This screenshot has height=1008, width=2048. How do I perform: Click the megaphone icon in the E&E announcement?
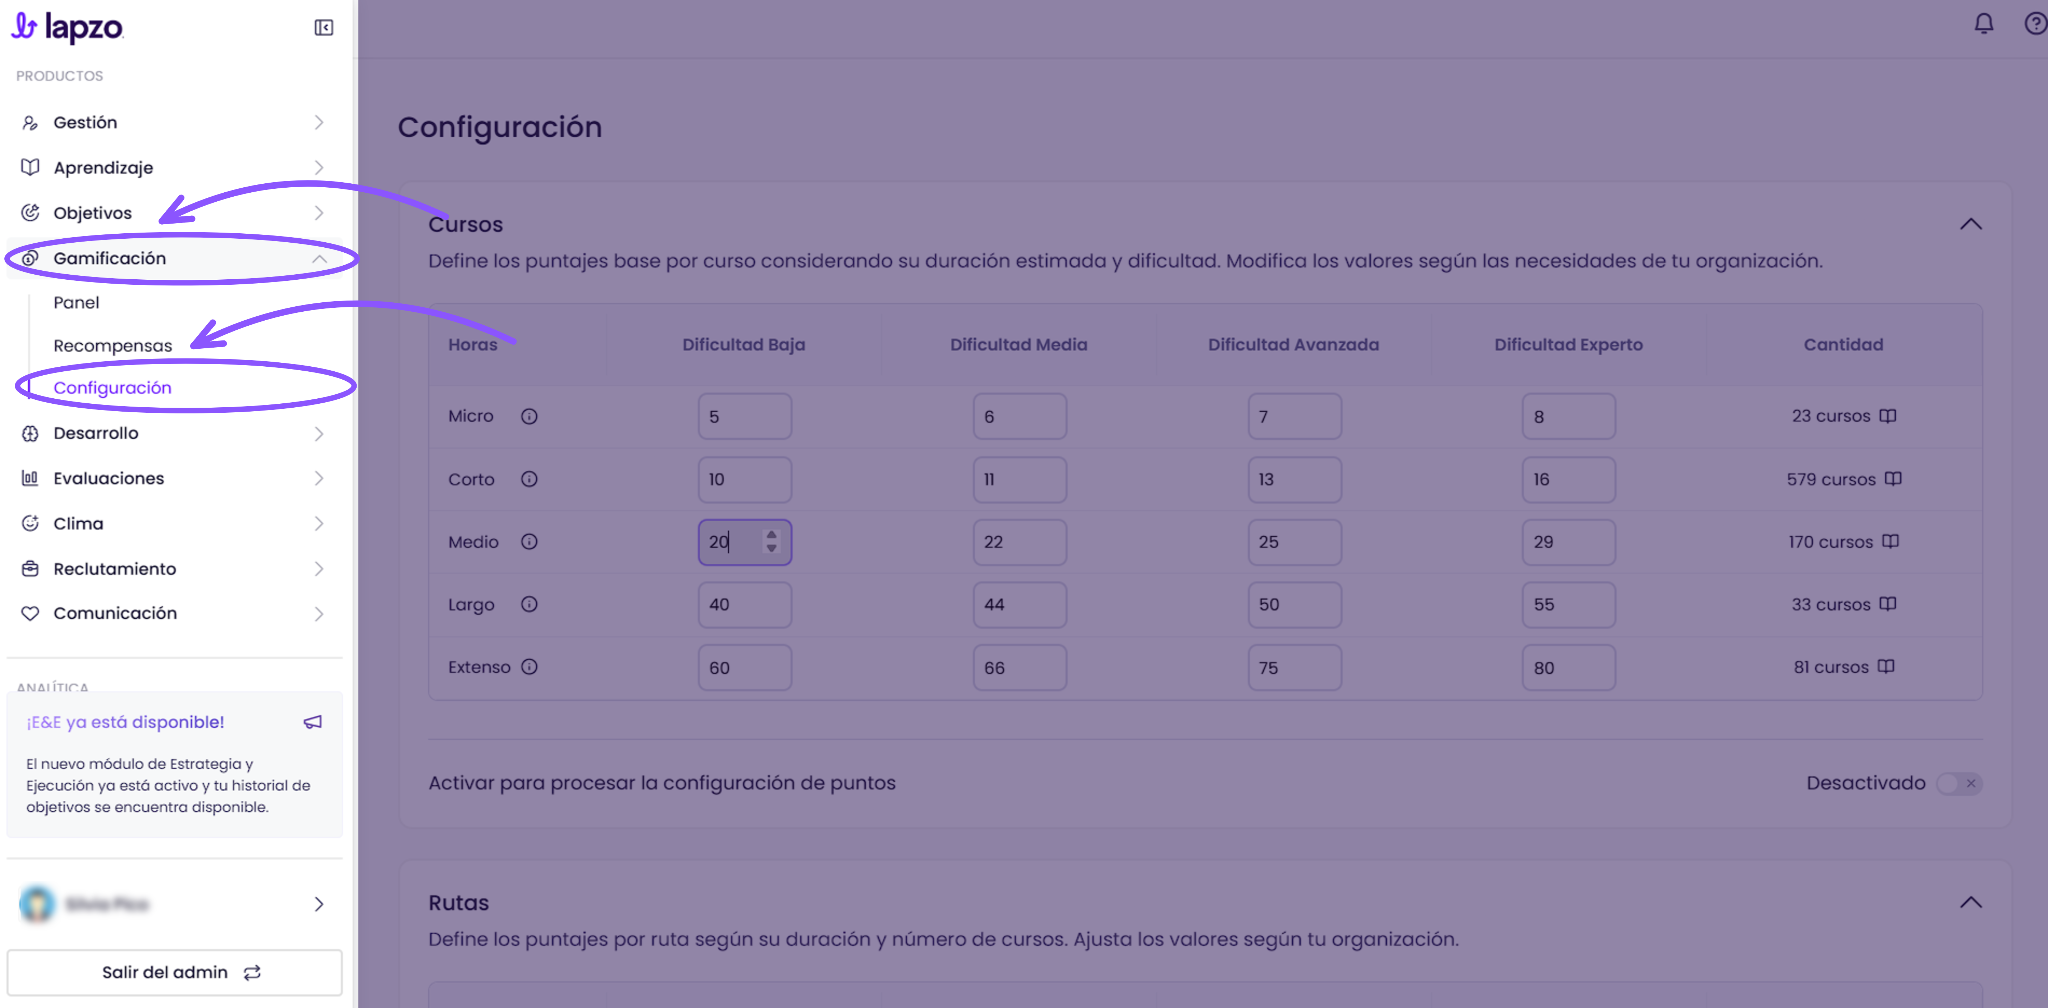coord(313,722)
